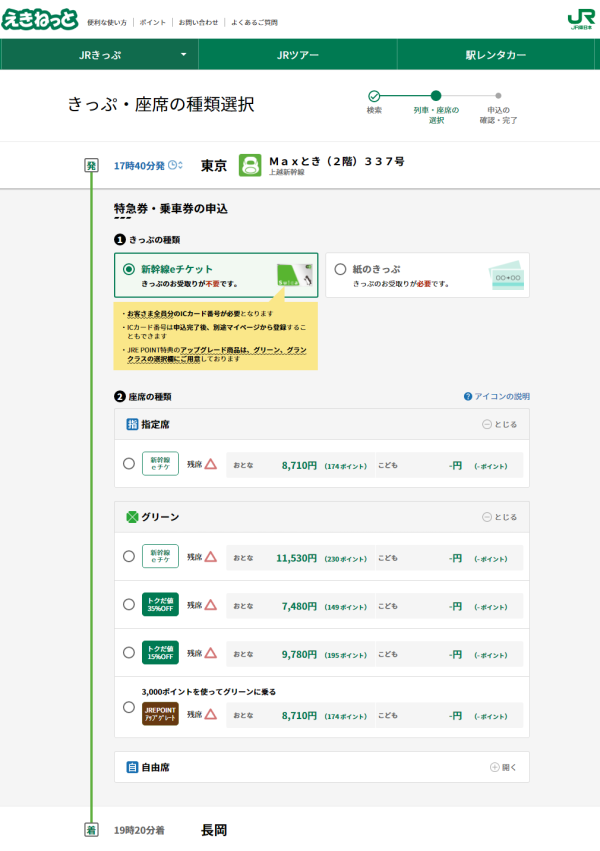
Task: Open the ポイント header link
Action: coord(152,22)
